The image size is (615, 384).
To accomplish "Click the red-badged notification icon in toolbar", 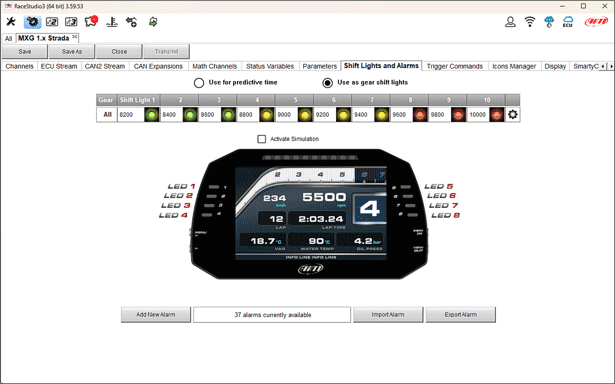I will pyautogui.click(x=91, y=21).
